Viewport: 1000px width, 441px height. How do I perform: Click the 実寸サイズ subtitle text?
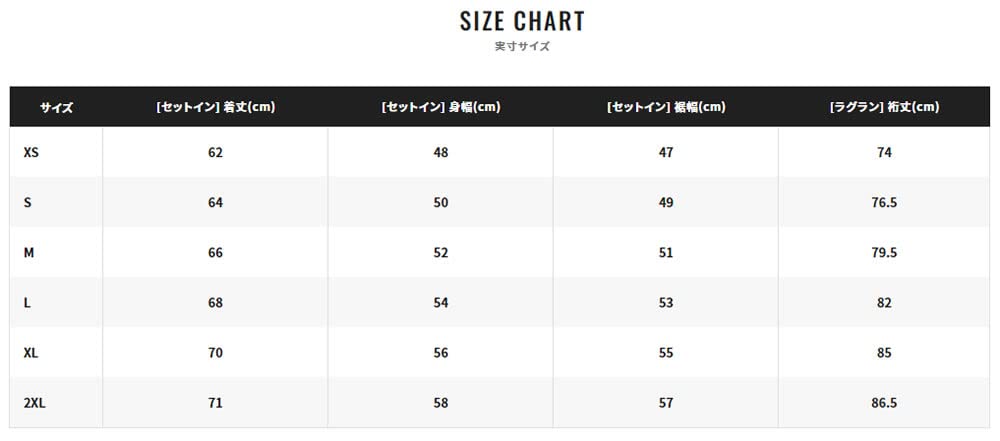tap(522, 46)
